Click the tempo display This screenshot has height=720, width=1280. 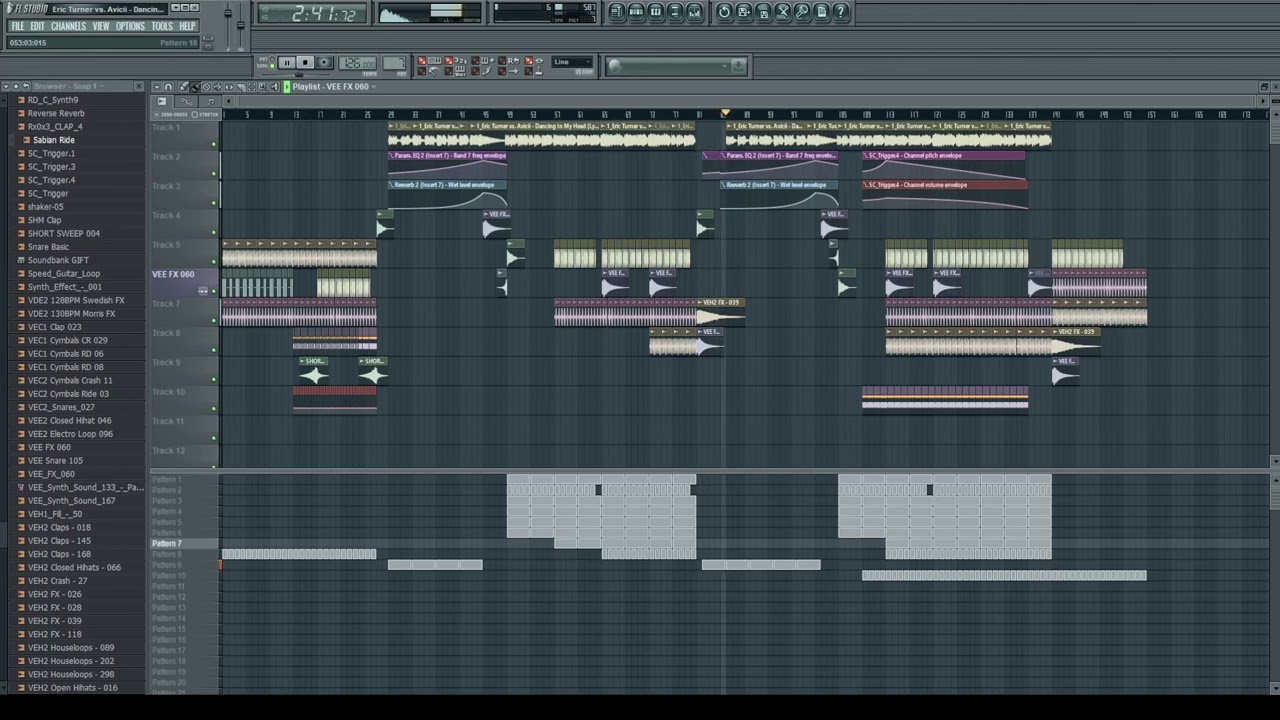pos(357,63)
